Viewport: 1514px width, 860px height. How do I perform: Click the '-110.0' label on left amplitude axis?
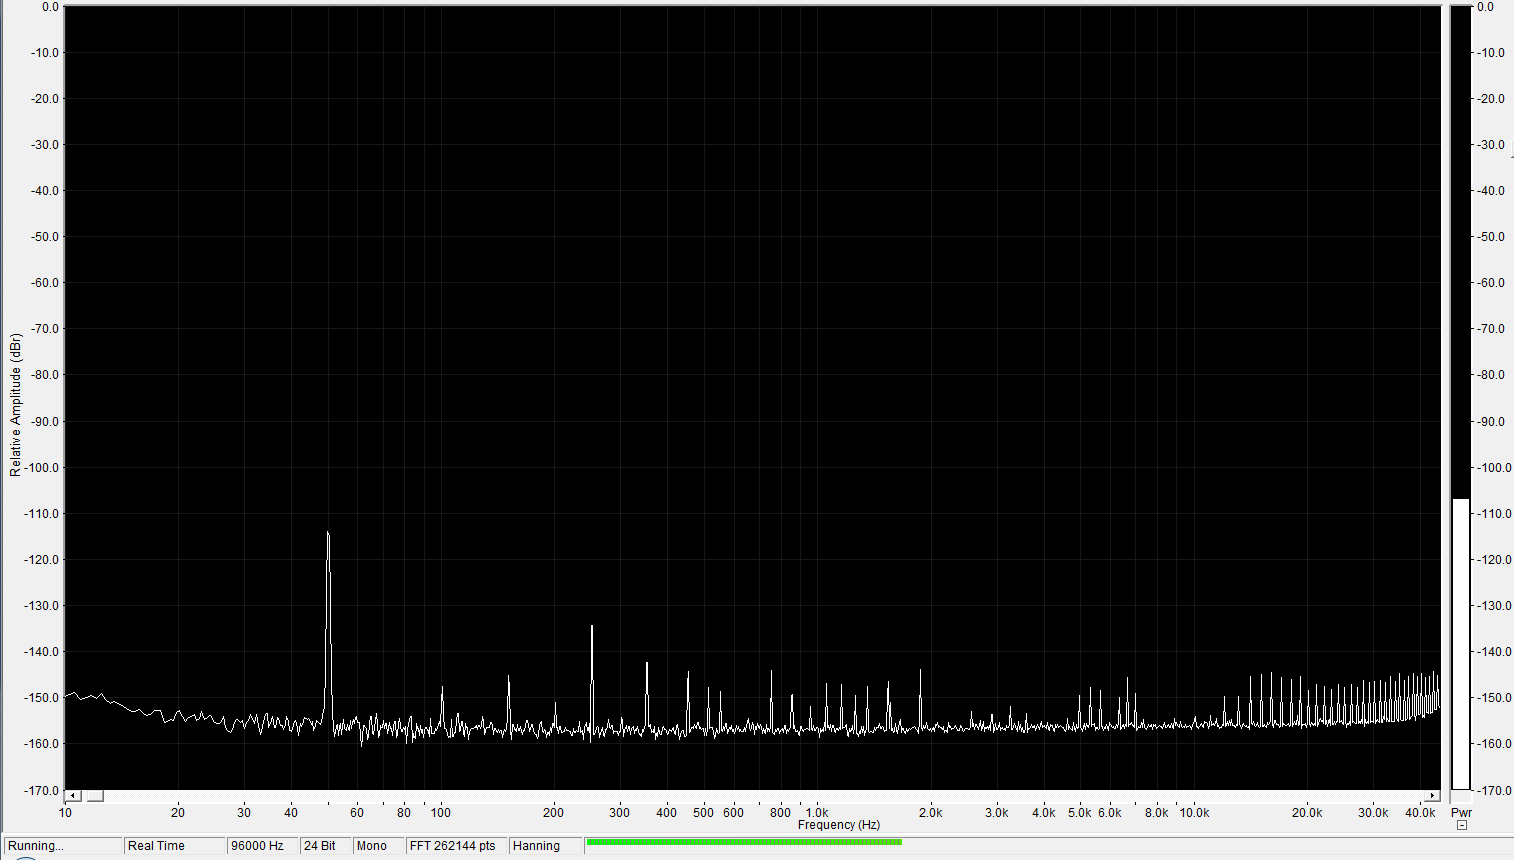pos(42,513)
